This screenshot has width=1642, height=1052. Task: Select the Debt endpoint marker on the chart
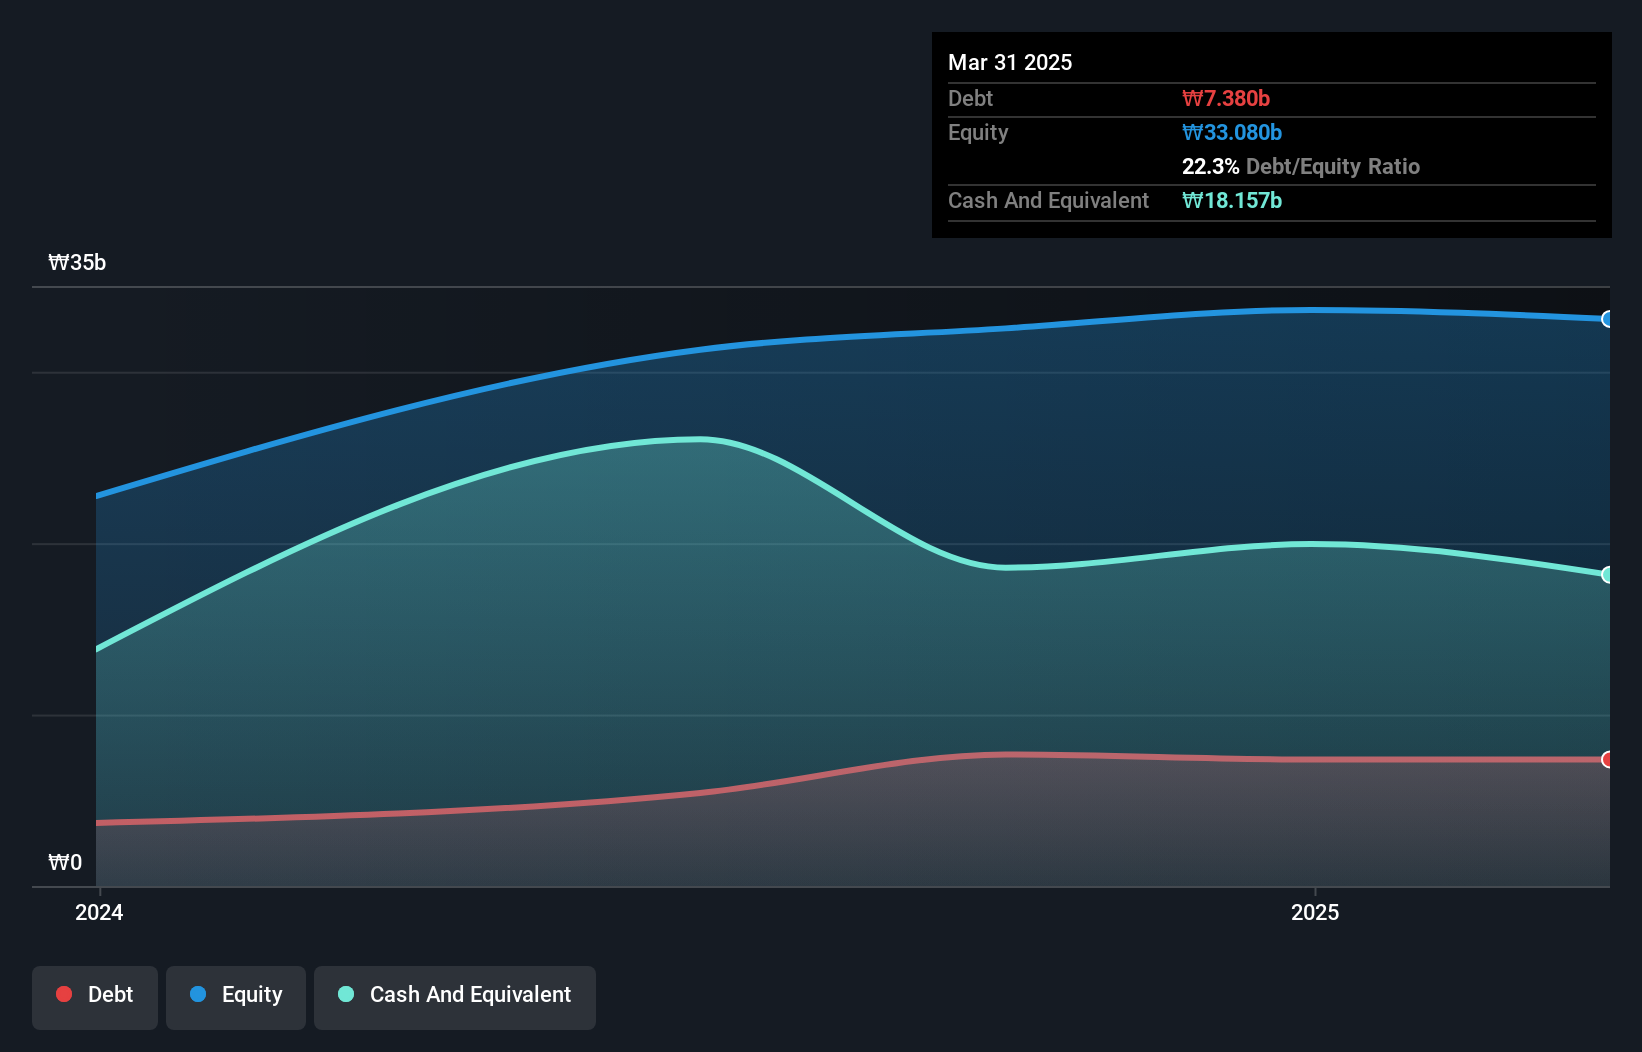[1607, 760]
